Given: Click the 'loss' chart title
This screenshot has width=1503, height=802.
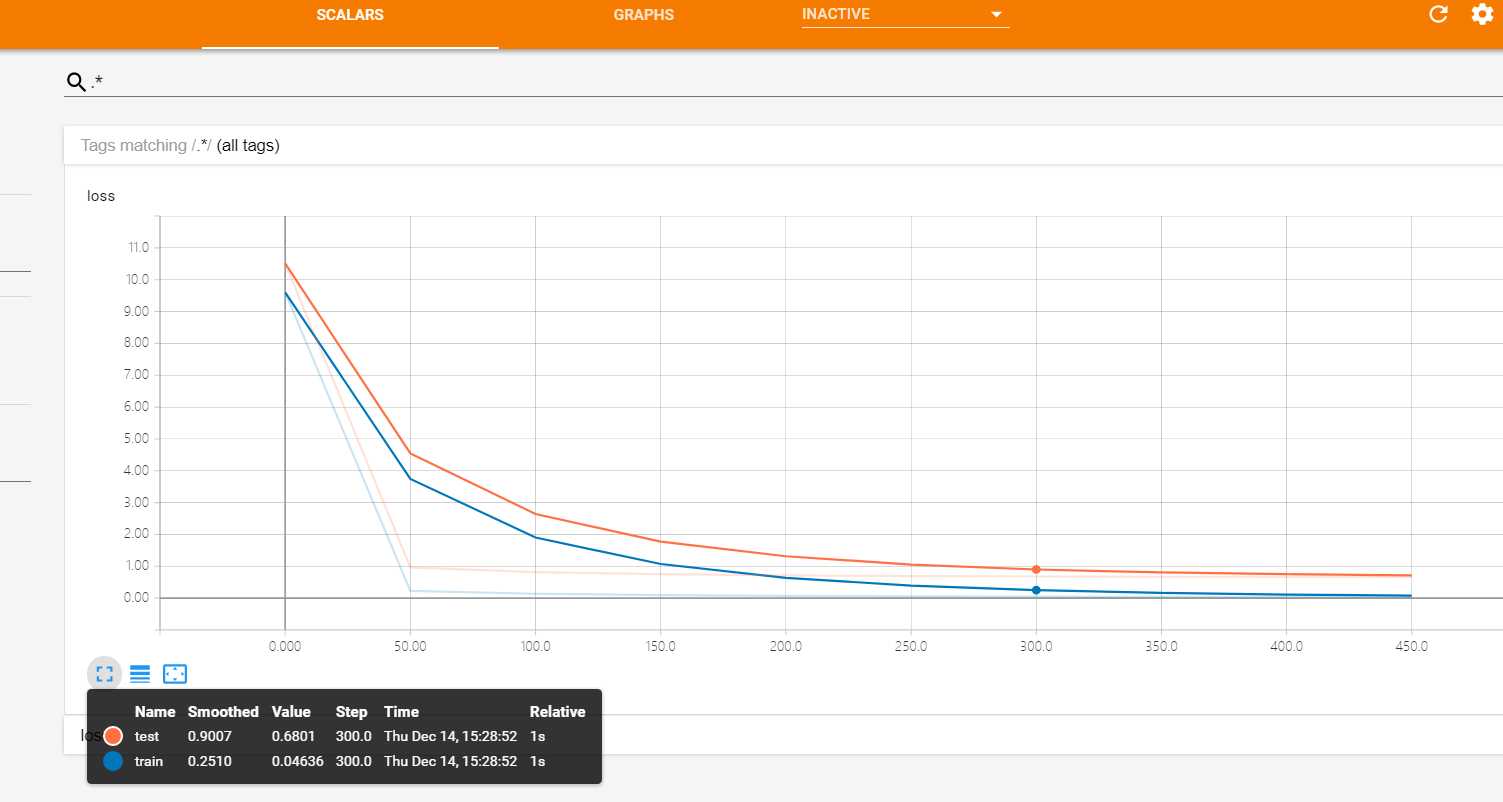Looking at the screenshot, I should pyautogui.click(x=101, y=196).
